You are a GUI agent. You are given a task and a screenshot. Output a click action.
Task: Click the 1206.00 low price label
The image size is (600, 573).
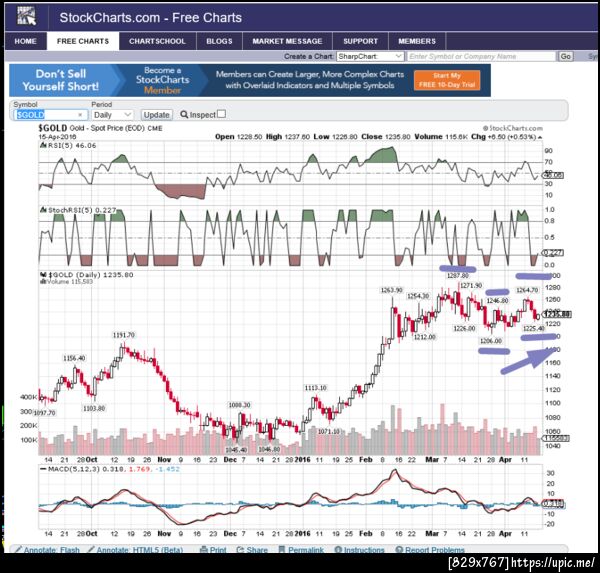point(491,341)
